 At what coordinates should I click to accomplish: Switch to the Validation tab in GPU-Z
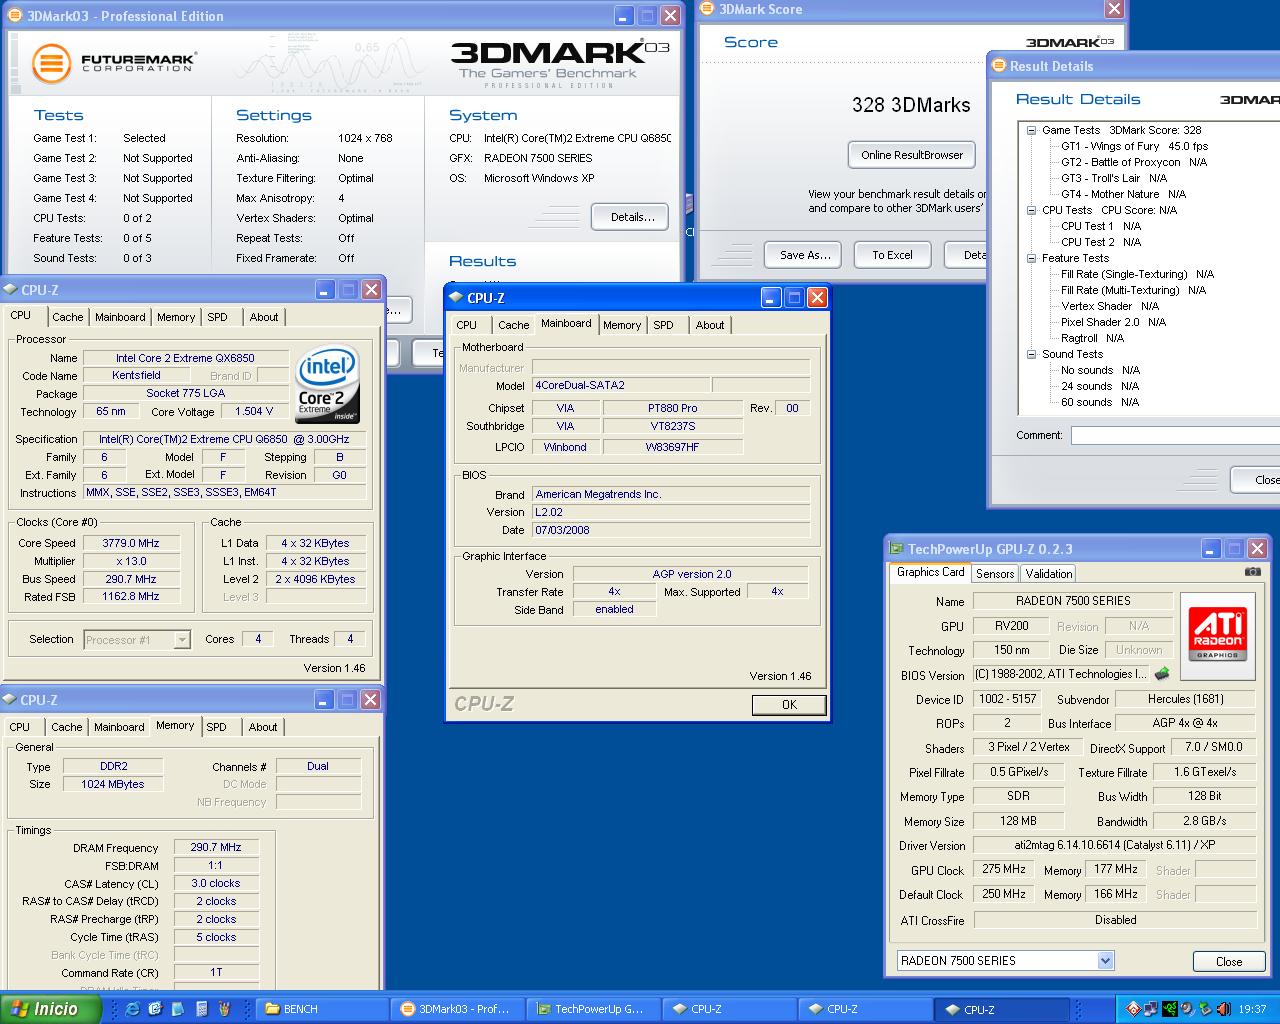[x=1049, y=573]
